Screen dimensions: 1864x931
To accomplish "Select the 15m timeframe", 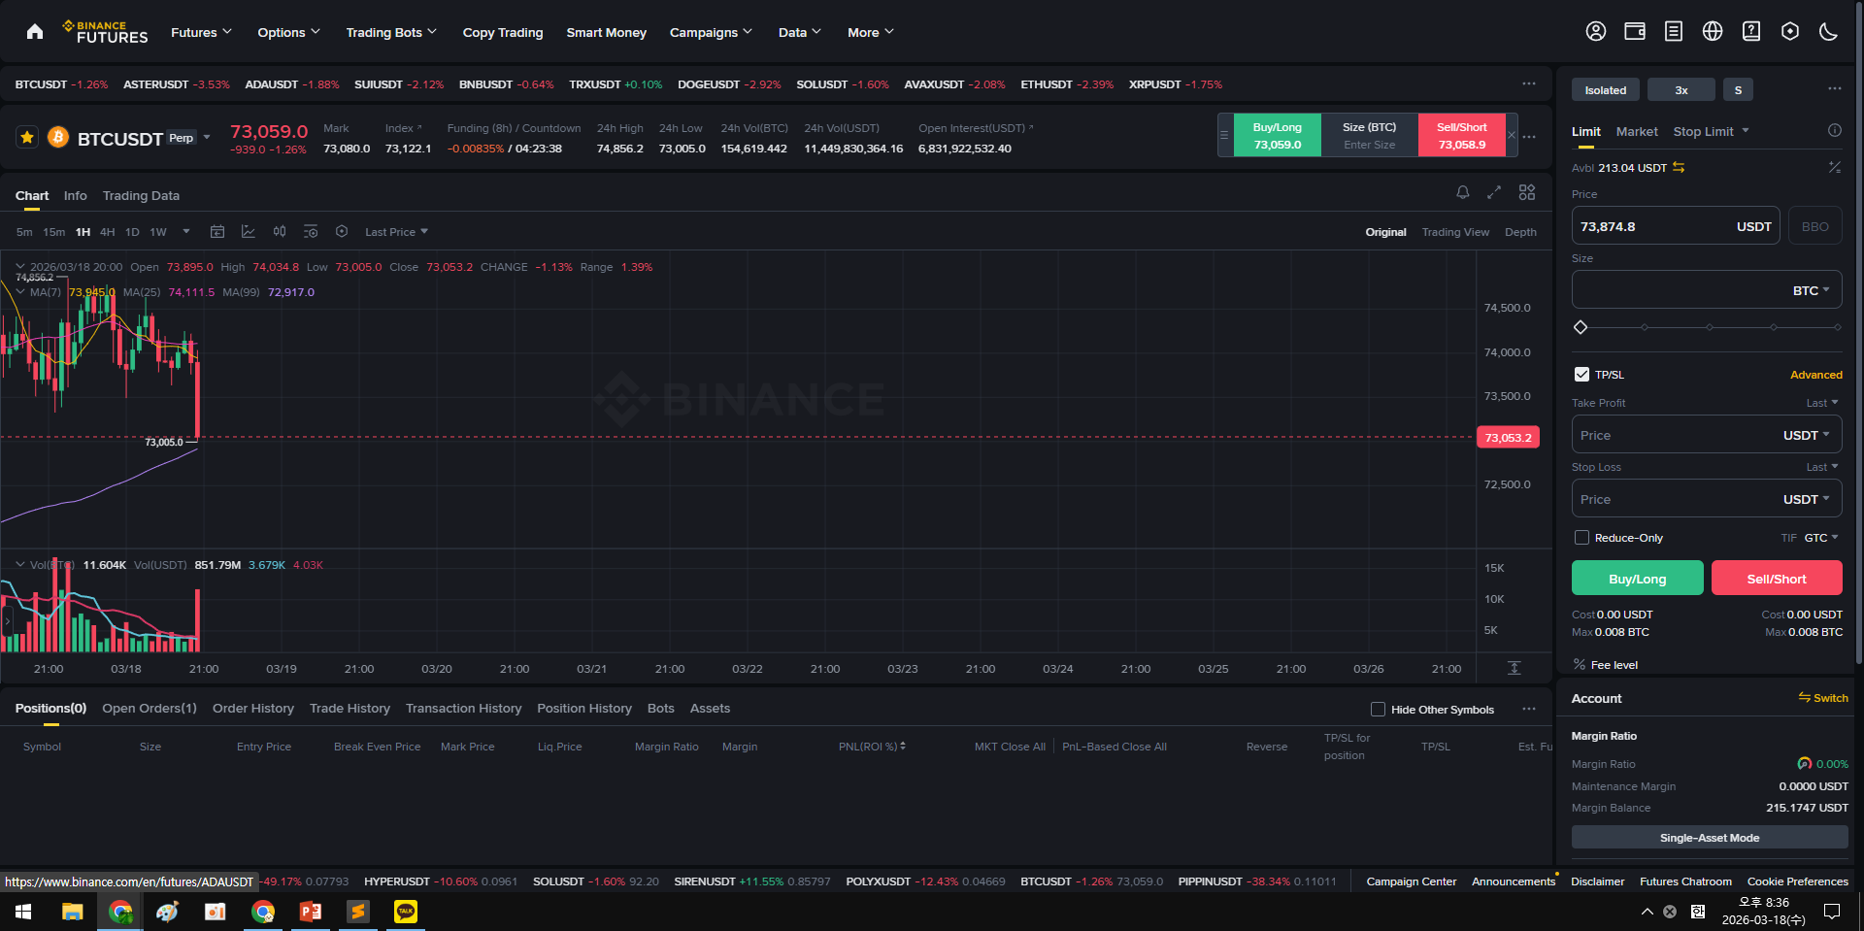I will (x=54, y=232).
